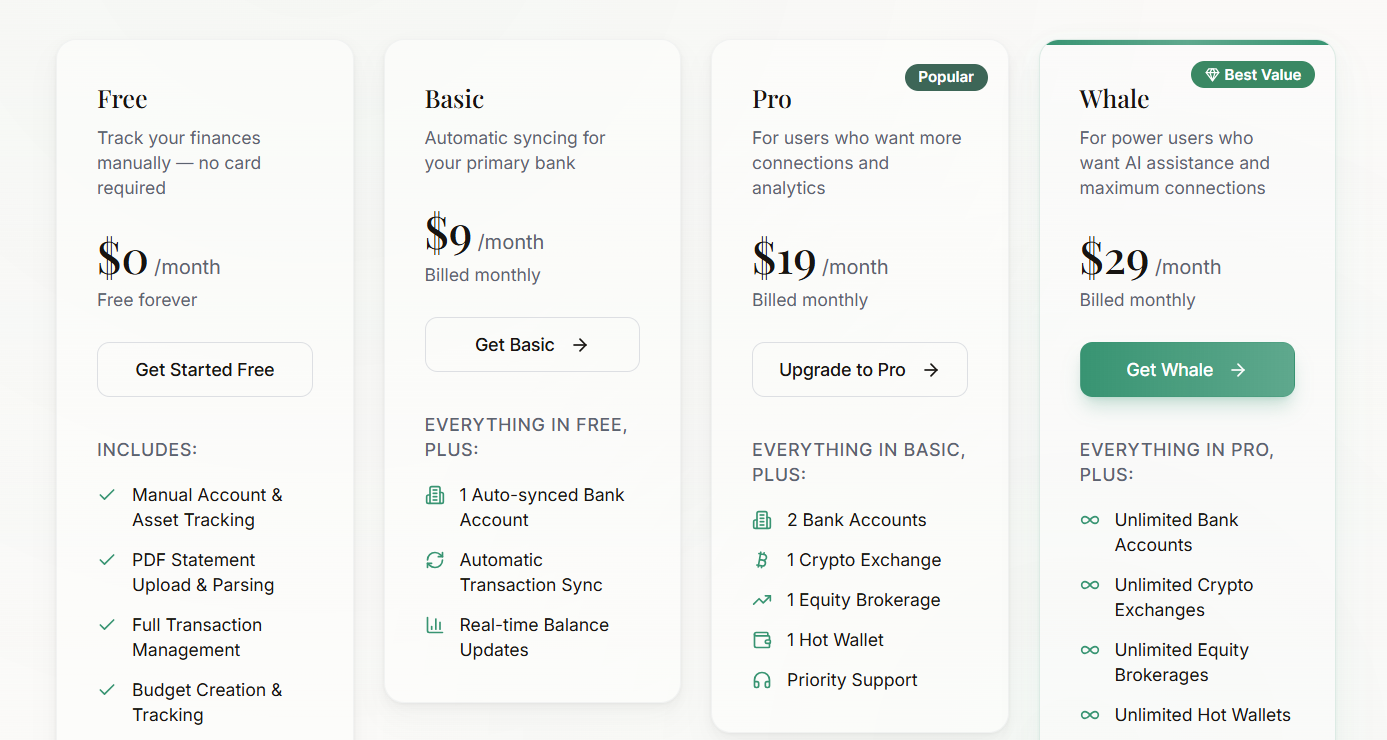
Task: Click the checkmark beside Manual Account & Asset Tracking
Action: (x=107, y=495)
